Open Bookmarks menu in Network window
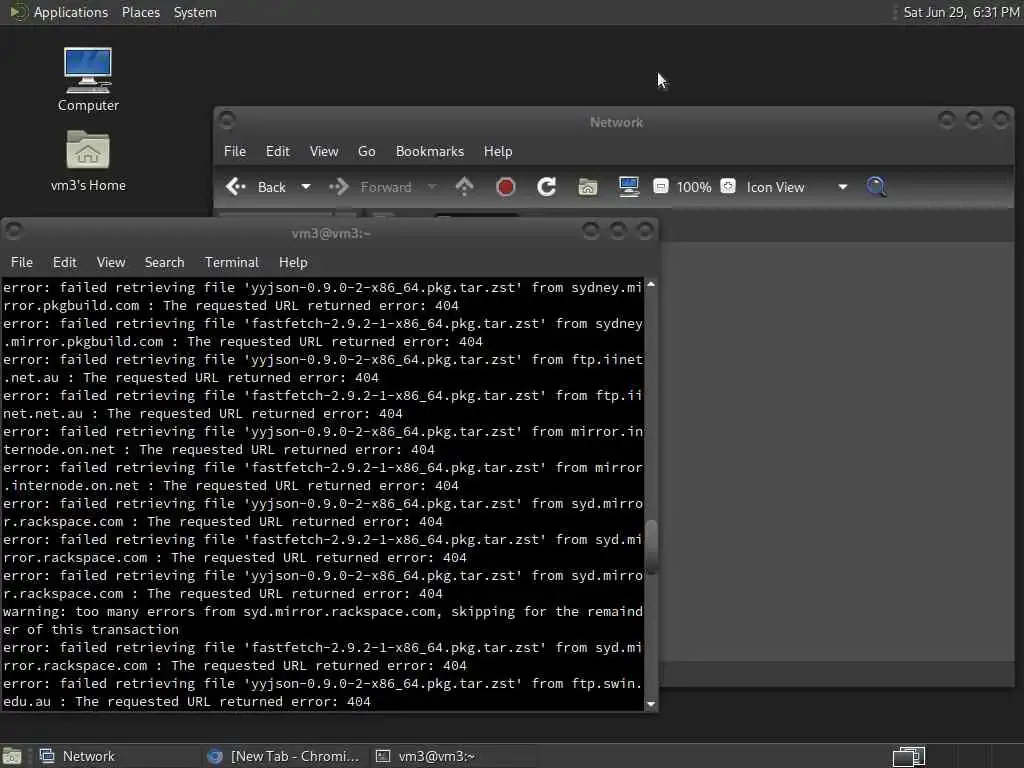 [x=430, y=152]
